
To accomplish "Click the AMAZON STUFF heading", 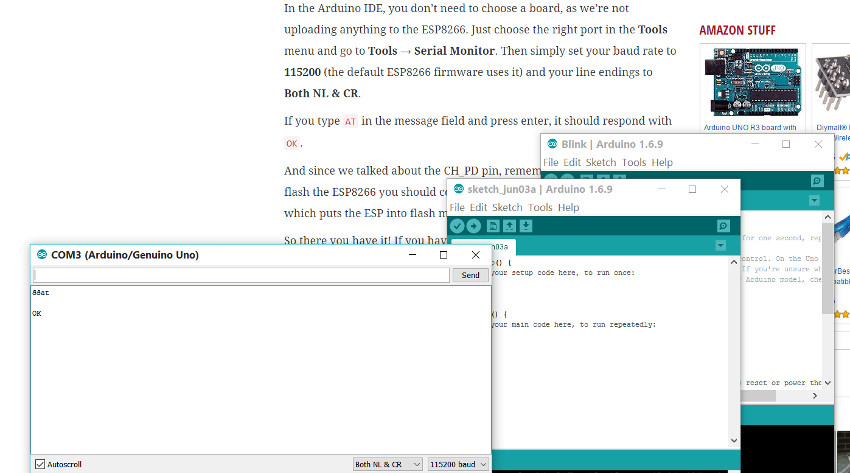I will coord(737,30).
